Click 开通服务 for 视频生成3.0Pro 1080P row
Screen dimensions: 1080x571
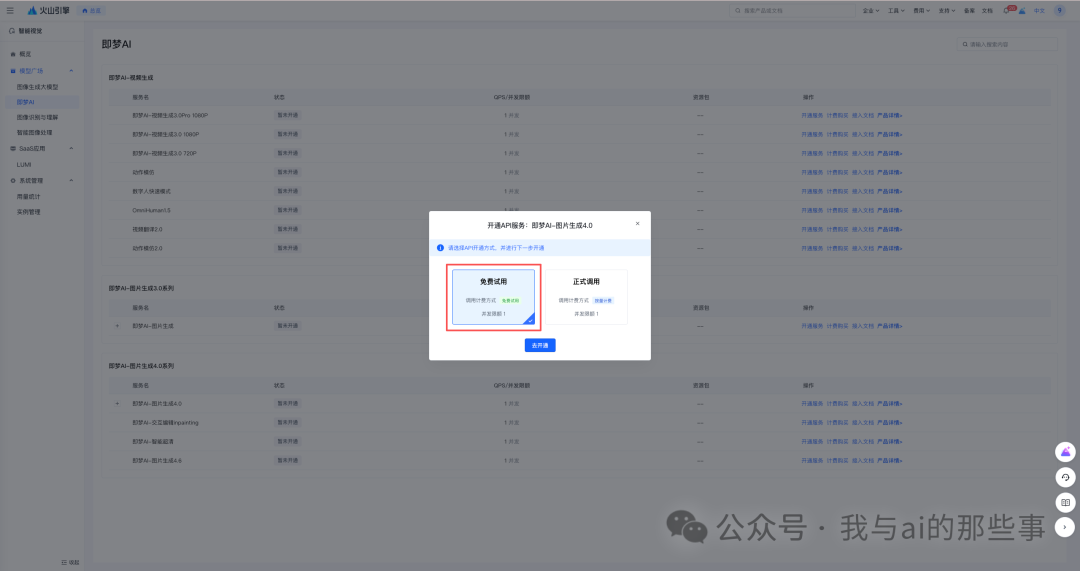pos(812,115)
